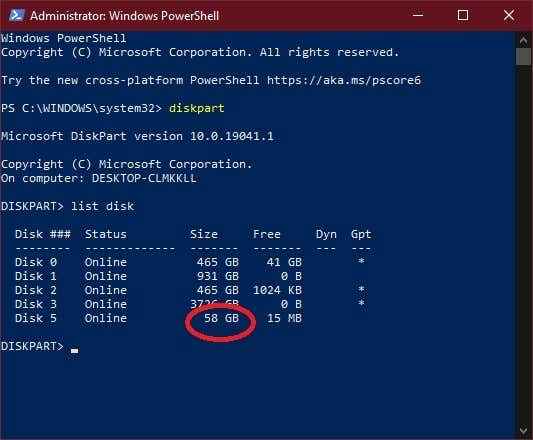Click the 1024 KB free value for Disk 2

click(x=277, y=290)
